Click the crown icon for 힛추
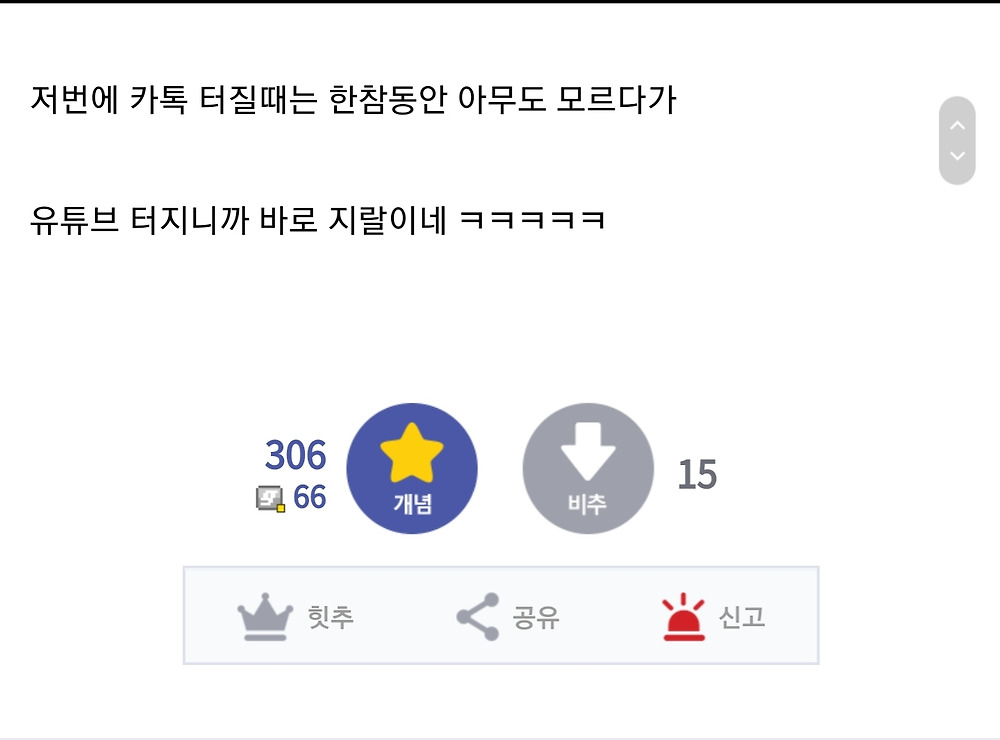1000x740 pixels. click(x=265, y=617)
